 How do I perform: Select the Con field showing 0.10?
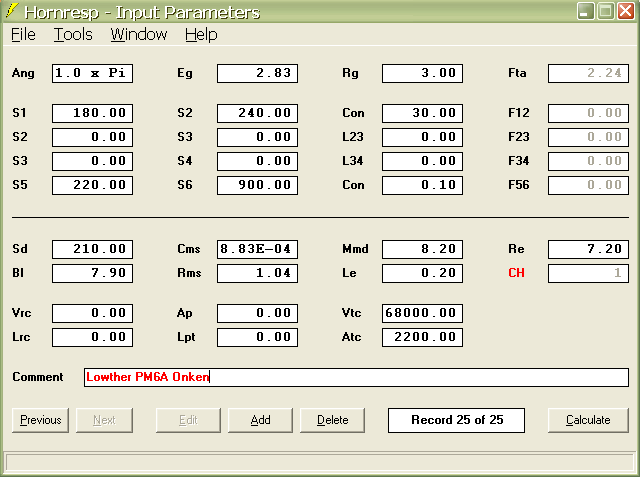(422, 185)
